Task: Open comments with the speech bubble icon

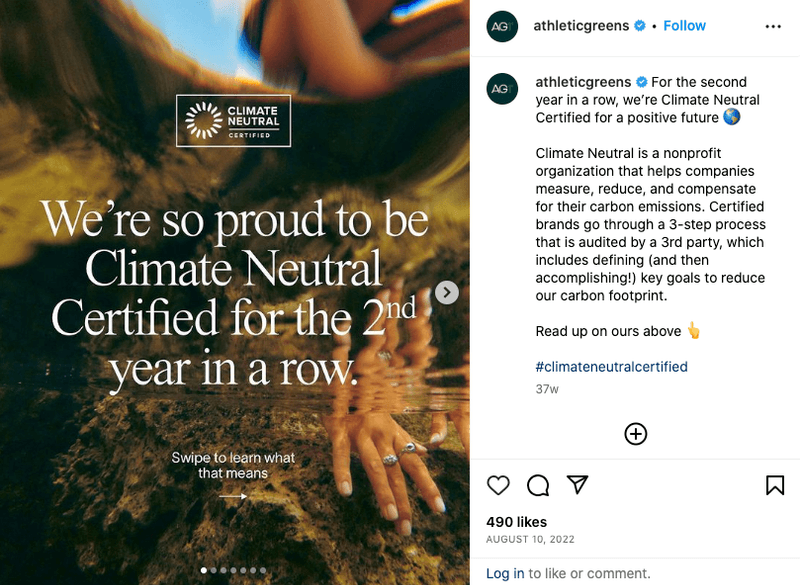Action: [538, 484]
